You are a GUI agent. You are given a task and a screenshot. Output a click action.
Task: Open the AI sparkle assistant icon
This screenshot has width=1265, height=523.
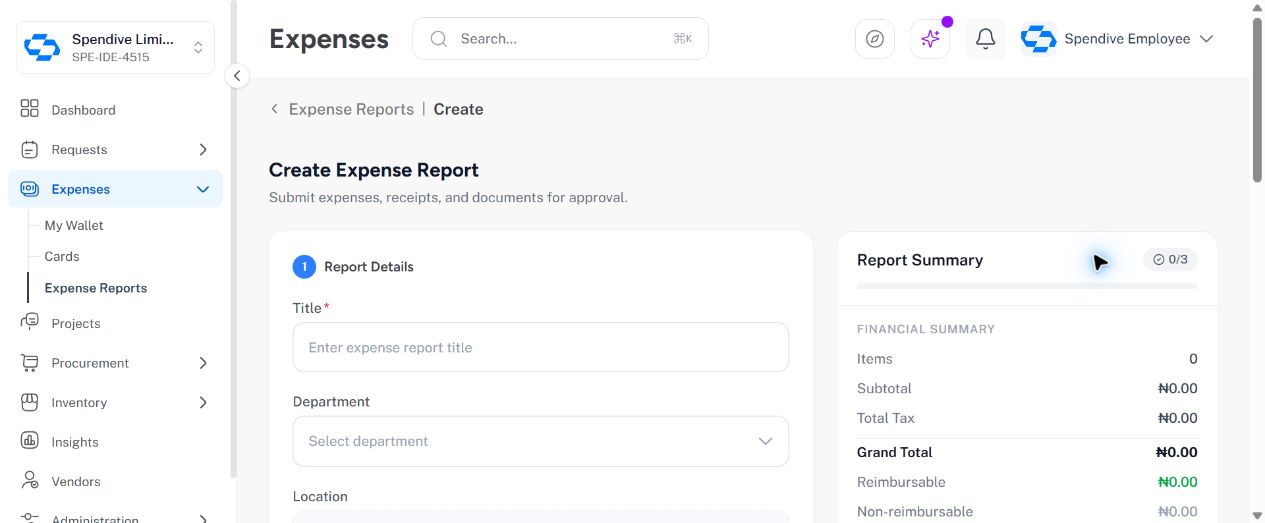pyautogui.click(x=930, y=39)
